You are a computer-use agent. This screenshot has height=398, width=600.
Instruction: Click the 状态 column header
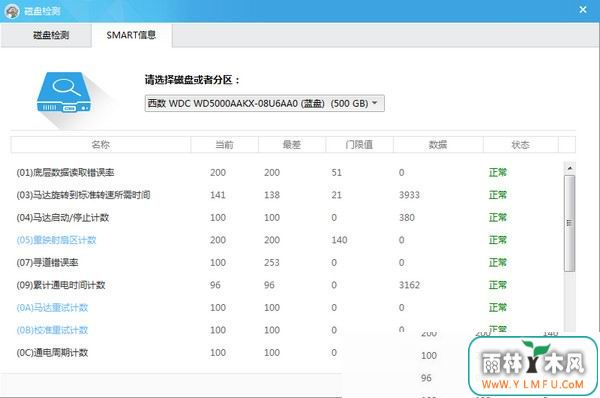pos(520,145)
